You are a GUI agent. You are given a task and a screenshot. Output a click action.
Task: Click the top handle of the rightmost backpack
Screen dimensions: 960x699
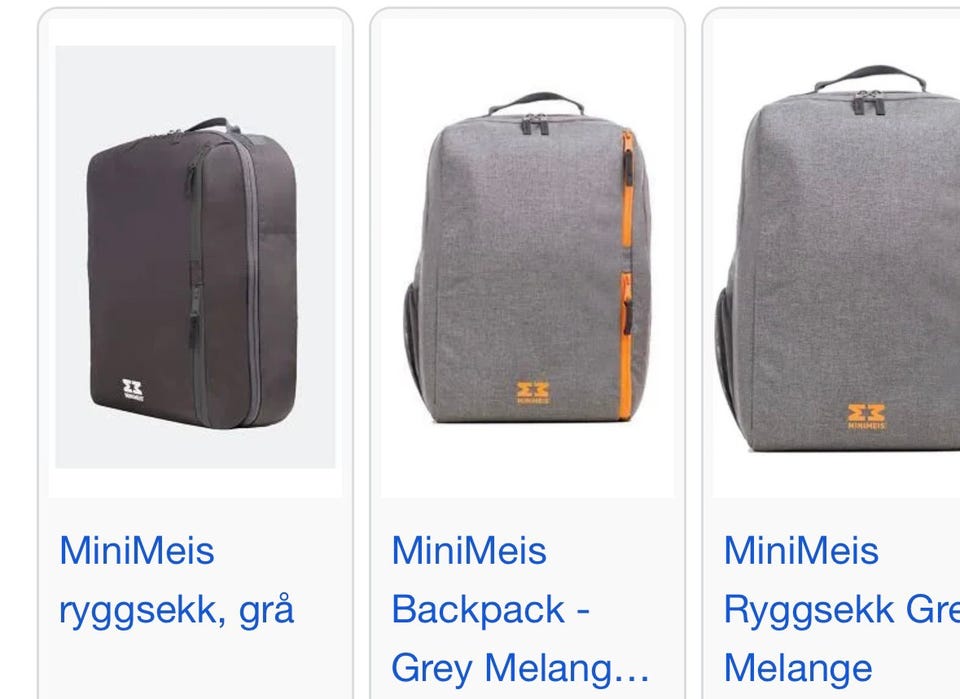(870, 78)
